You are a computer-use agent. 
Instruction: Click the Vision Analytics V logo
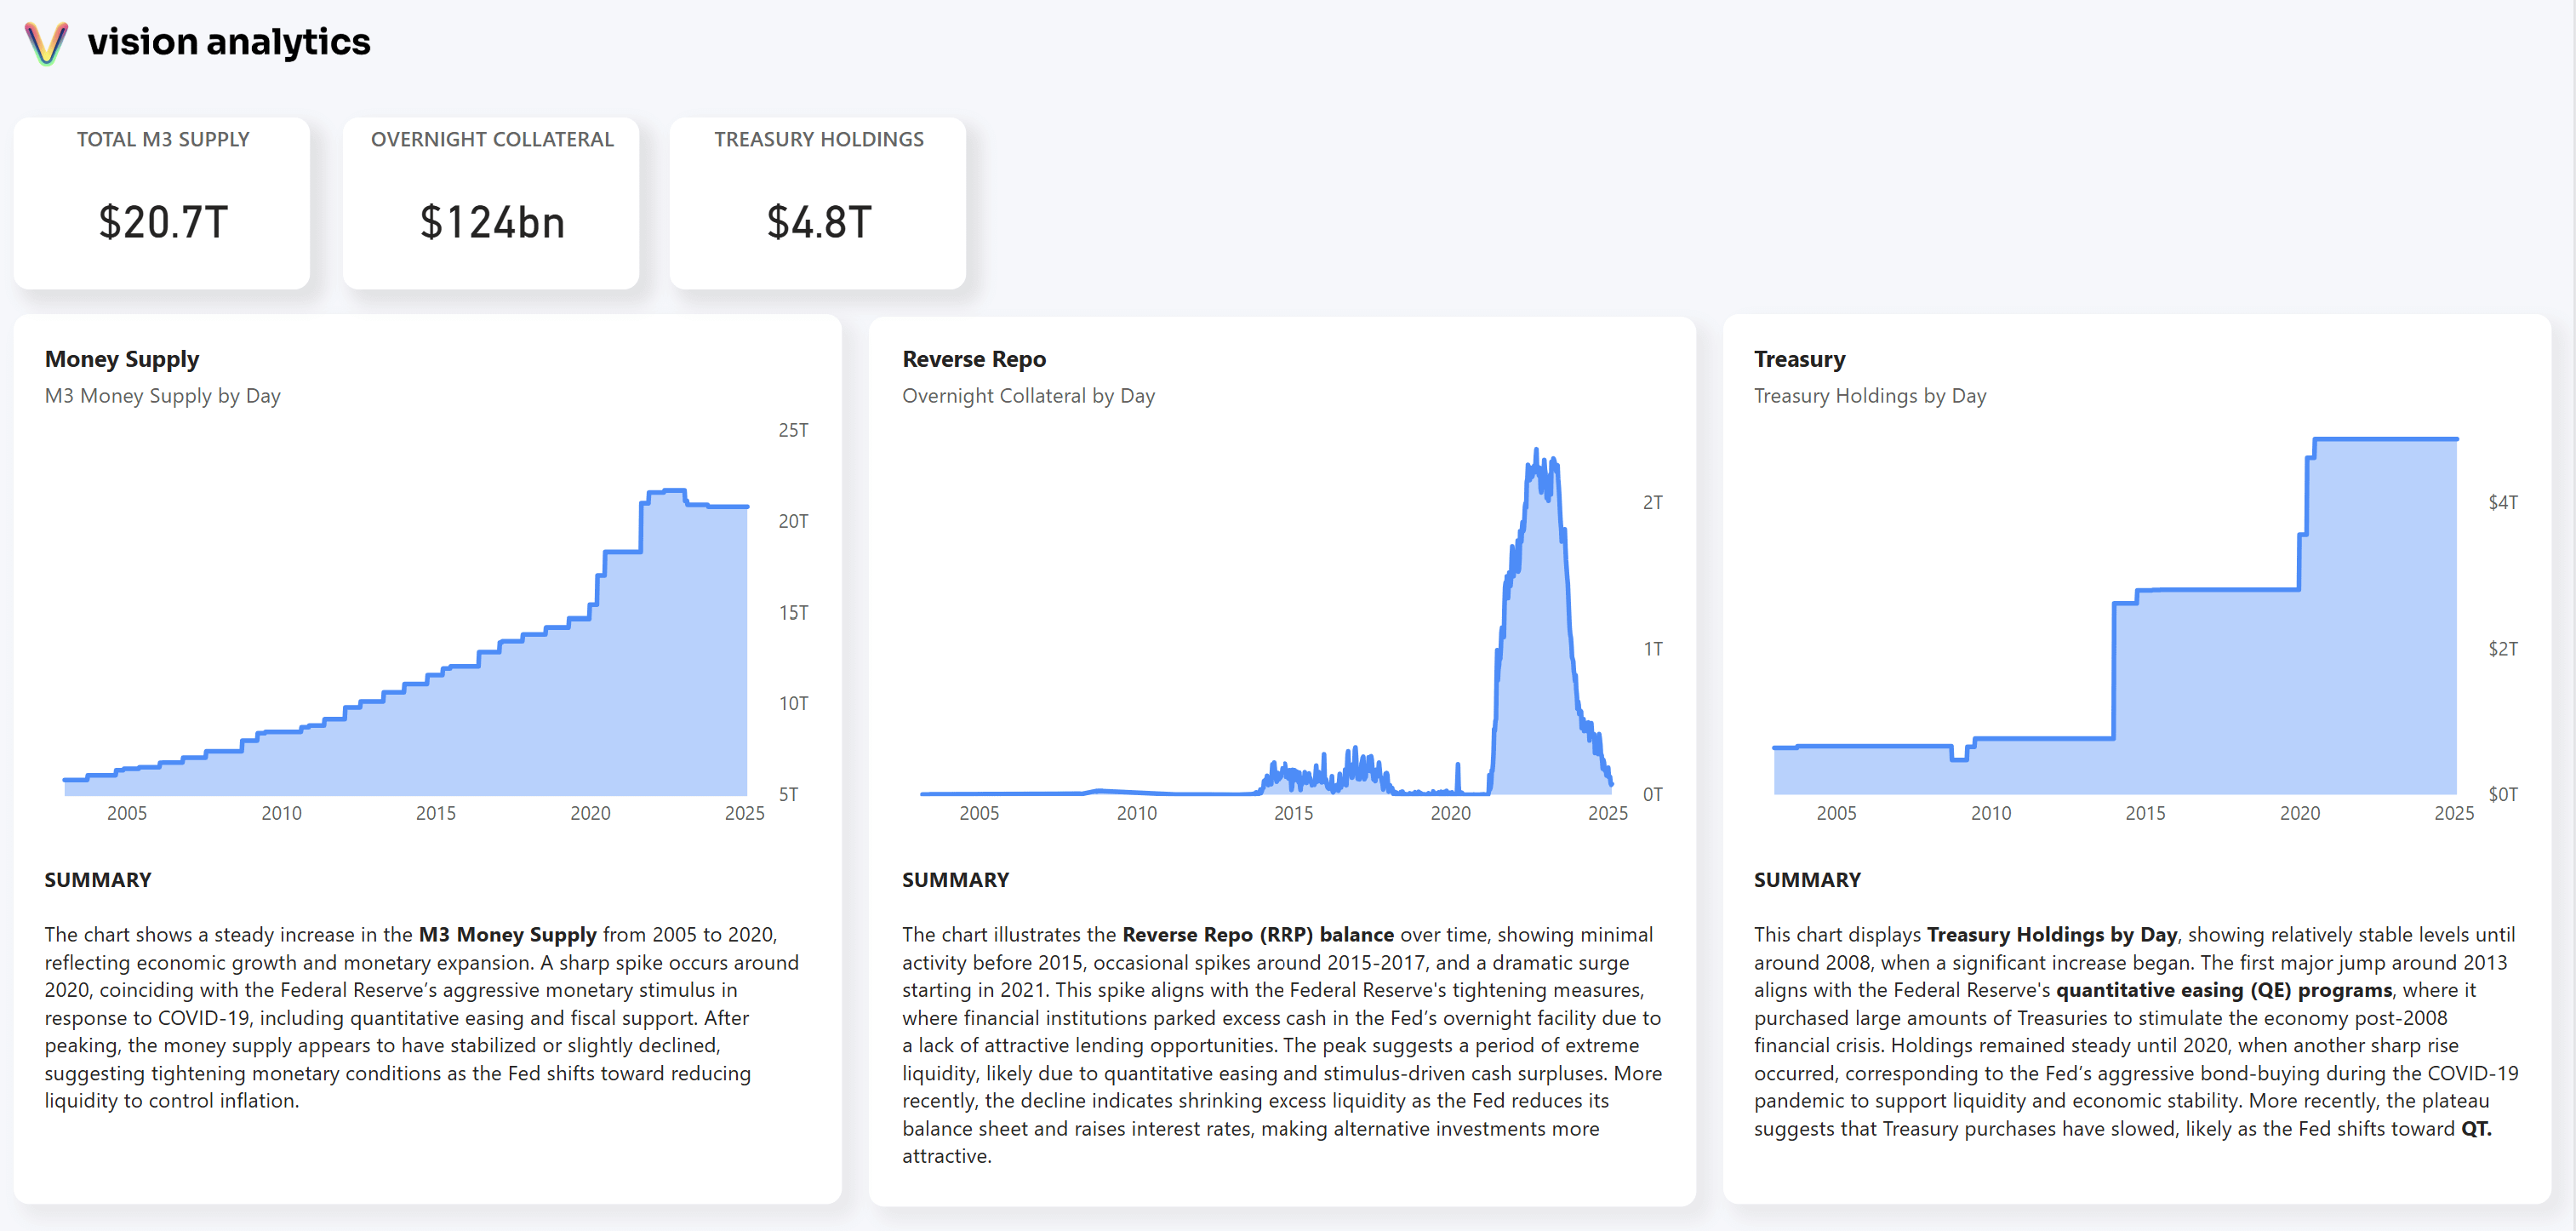pyautogui.click(x=46, y=43)
